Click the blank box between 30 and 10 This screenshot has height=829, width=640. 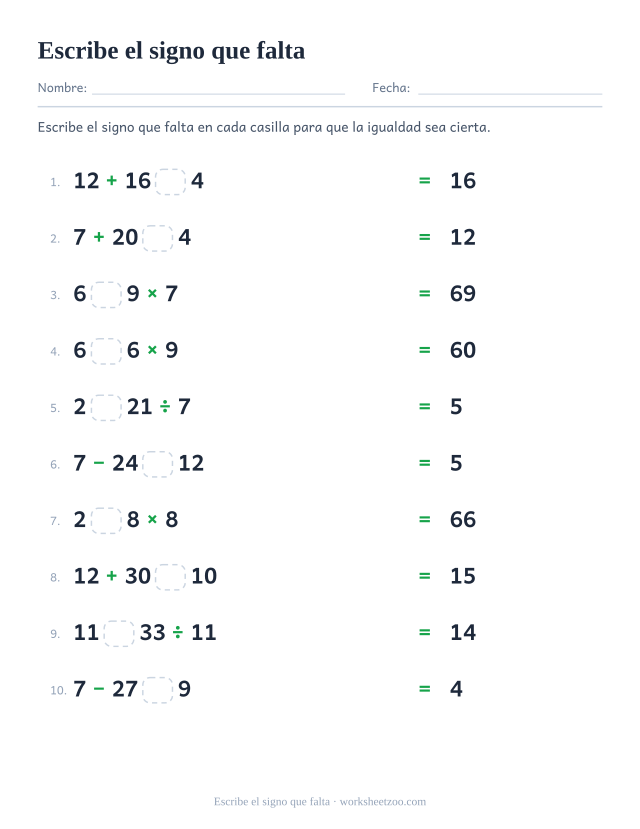(171, 577)
